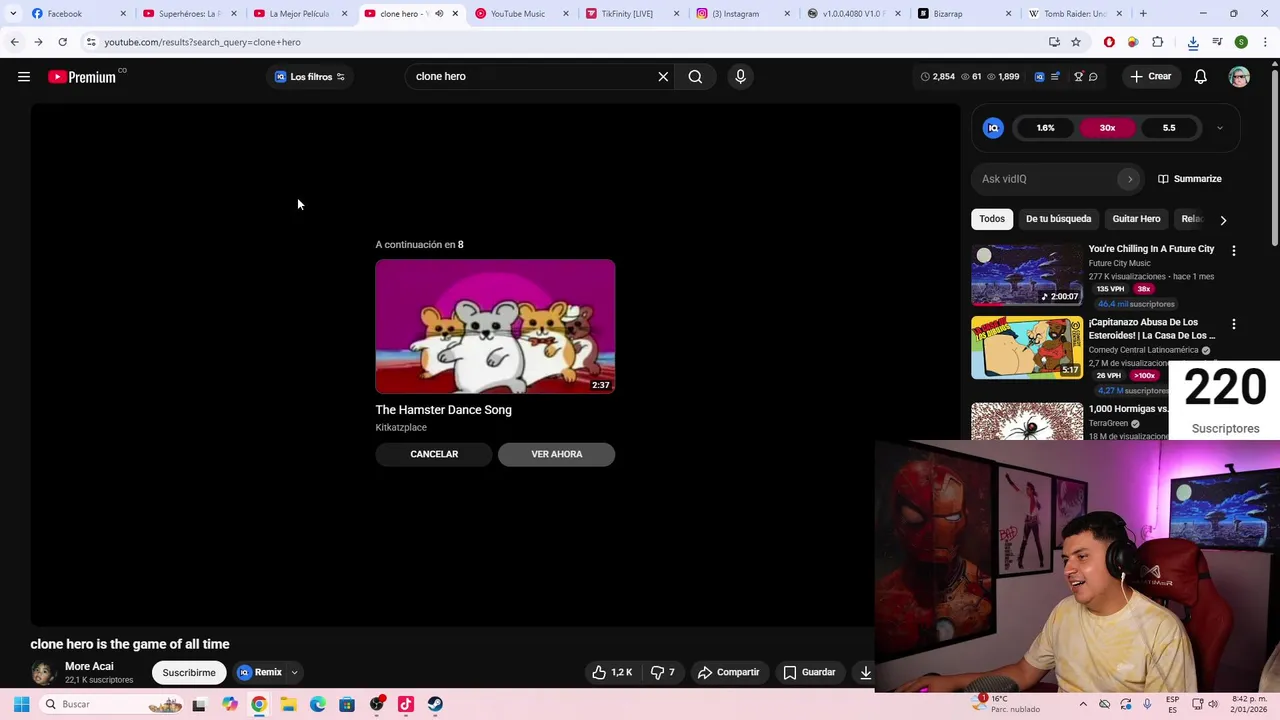Open Chrome Downloads arrow icon
The image size is (1280, 720).
pyautogui.click(x=1193, y=42)
